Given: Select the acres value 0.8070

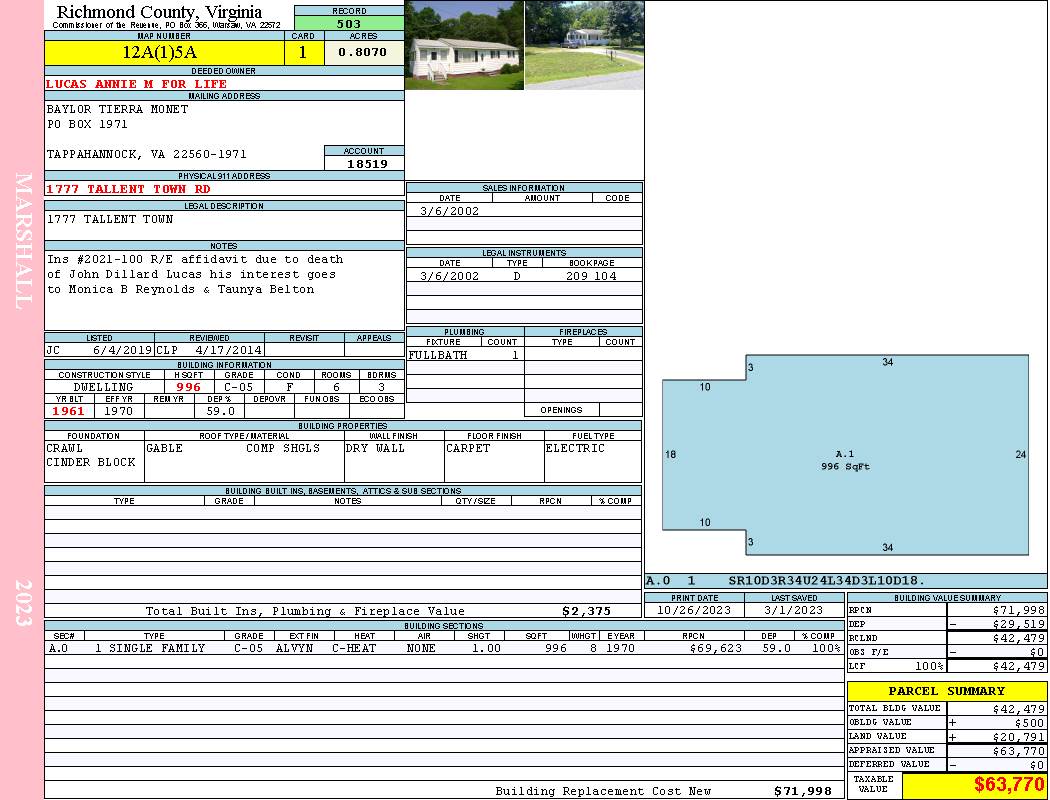Looking at the screenshot, I should click(x=362, y=53).
